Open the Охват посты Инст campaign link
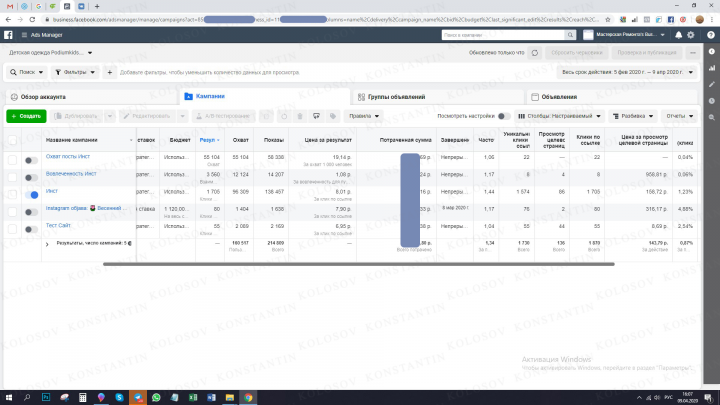The width and height of the screenshot is (720, 405). [68, 157]
